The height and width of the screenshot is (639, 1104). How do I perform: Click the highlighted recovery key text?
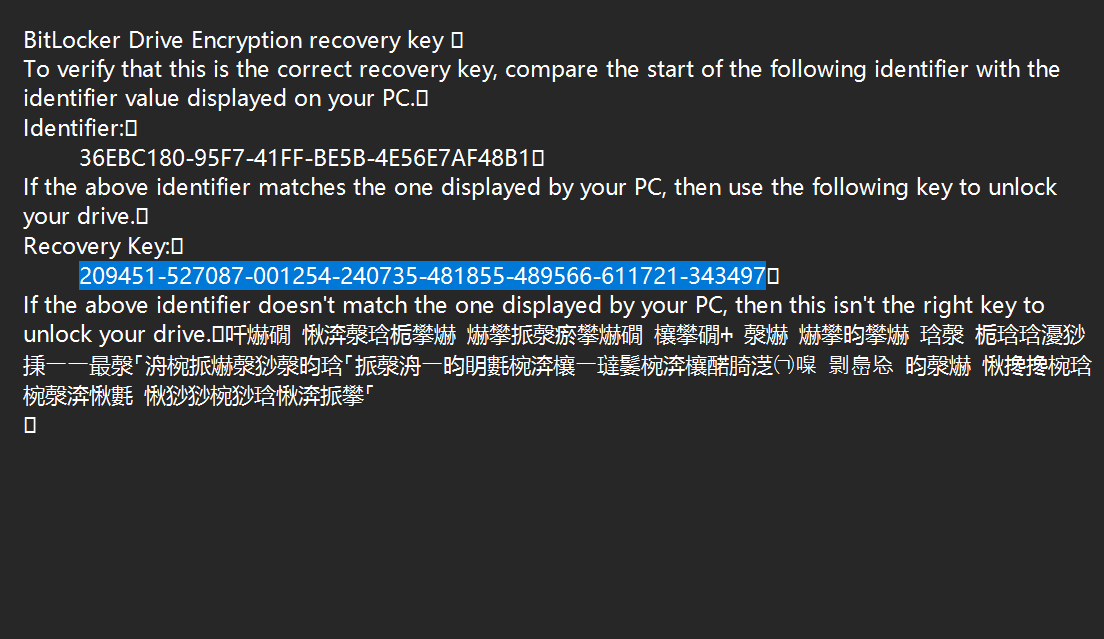coord(422,275)
